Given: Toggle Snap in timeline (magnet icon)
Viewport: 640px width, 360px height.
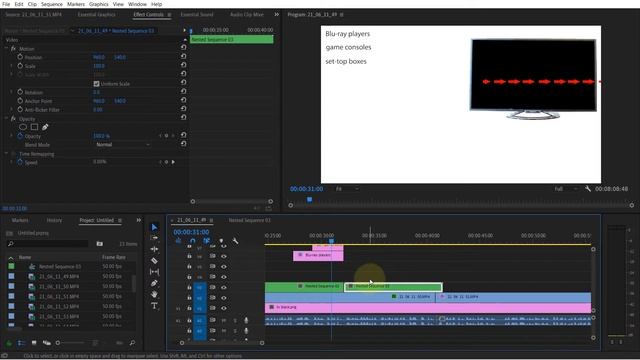Looking at the screenshot, I should pos(193,241).
